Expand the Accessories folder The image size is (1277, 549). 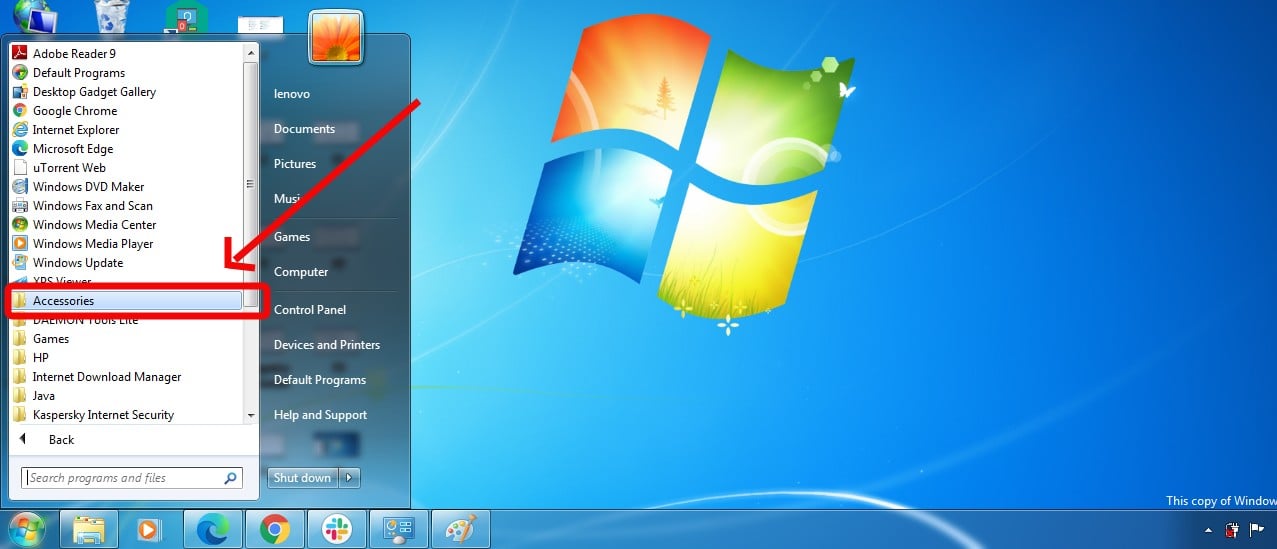pos(125,301)
